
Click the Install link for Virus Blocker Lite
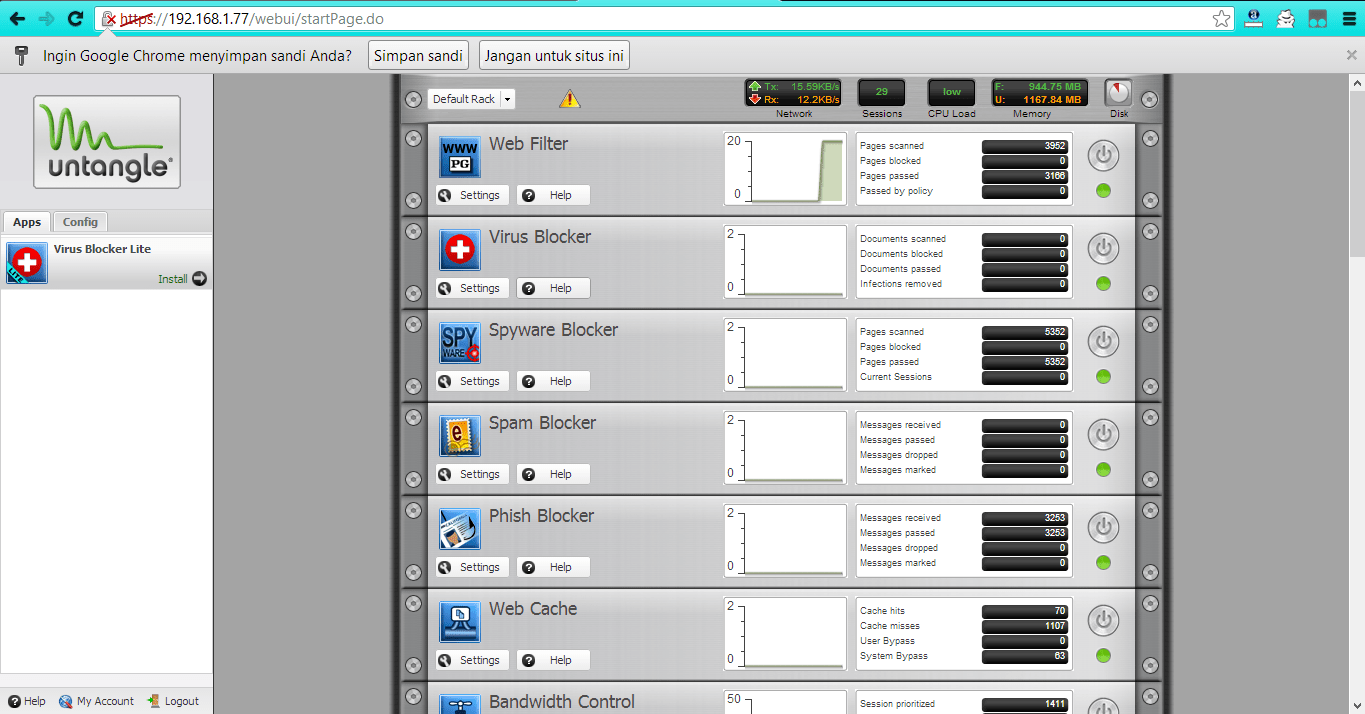pos(173,279)
